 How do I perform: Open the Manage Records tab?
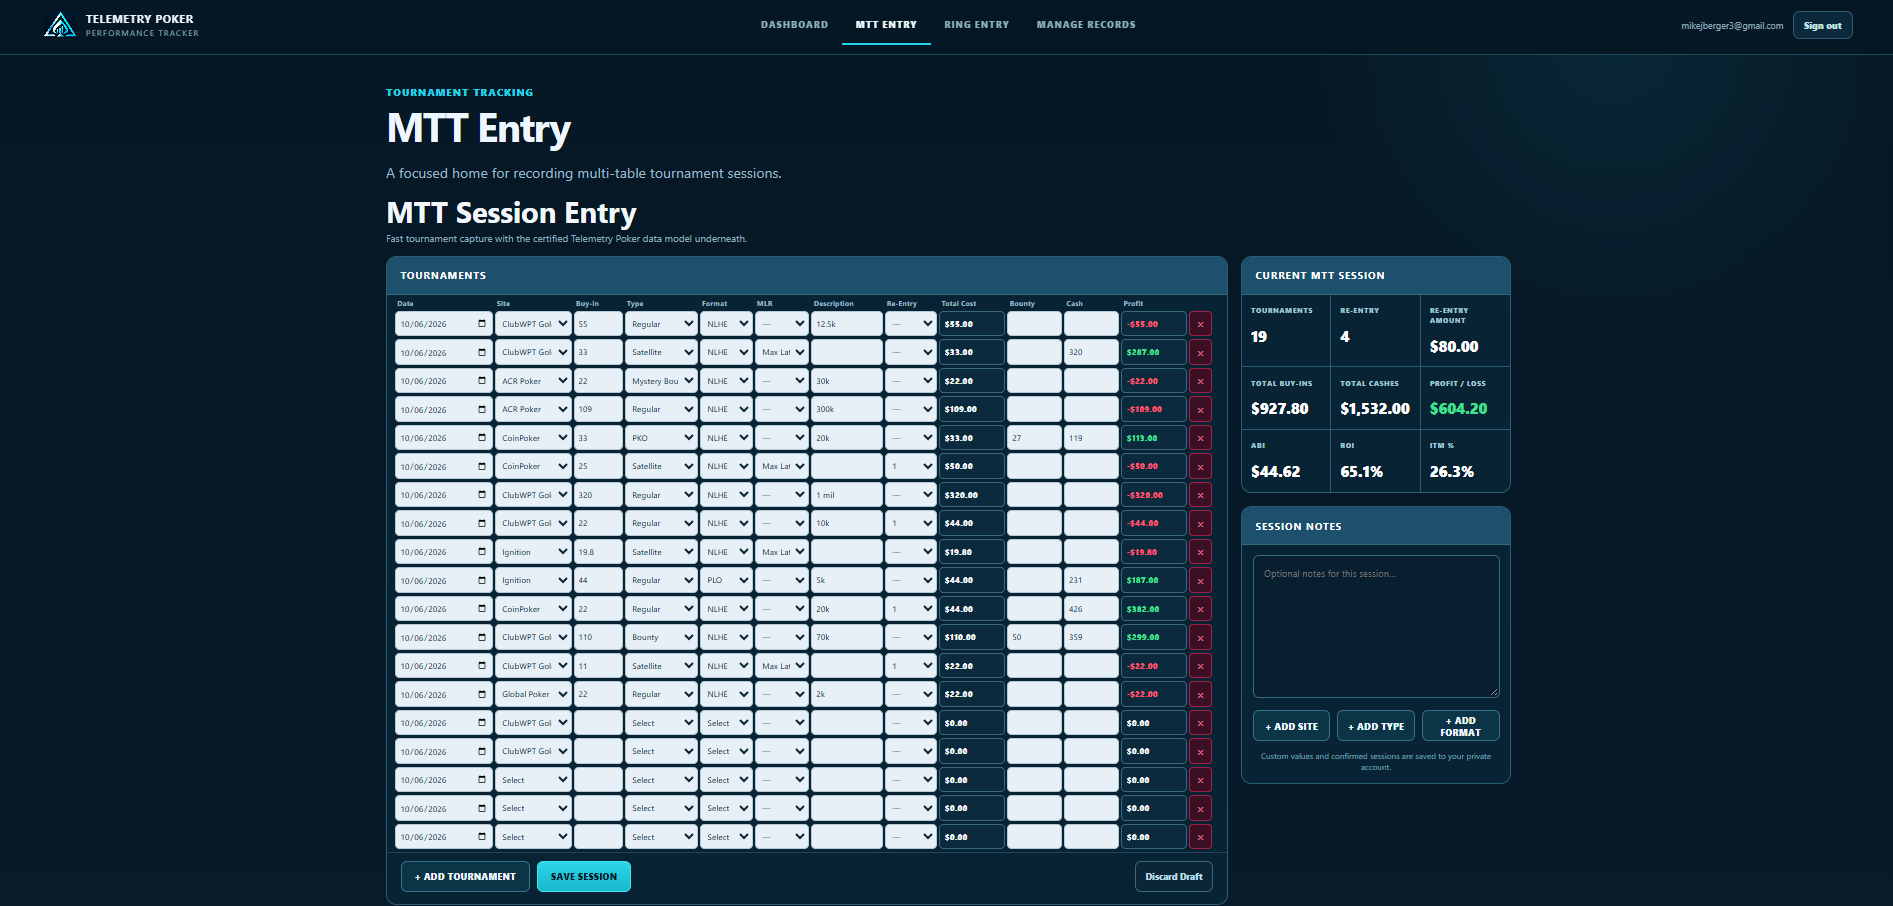(1086, 25)
